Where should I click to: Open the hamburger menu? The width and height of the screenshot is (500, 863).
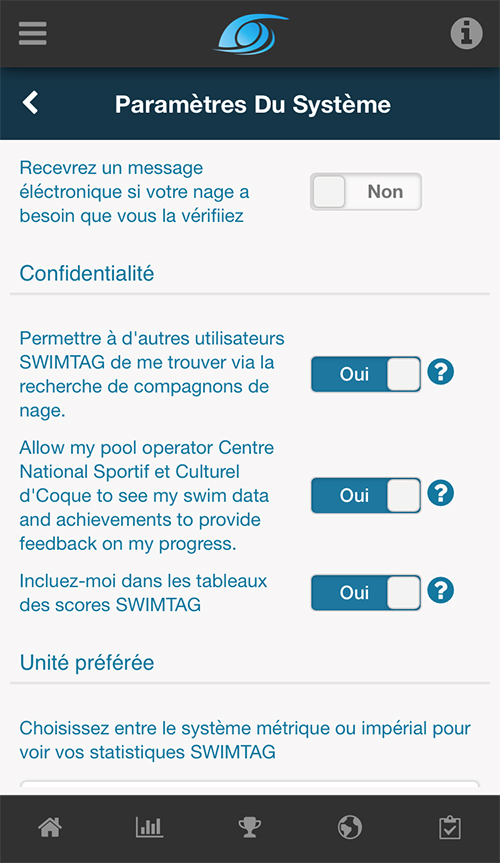click(x=32, y=34)
